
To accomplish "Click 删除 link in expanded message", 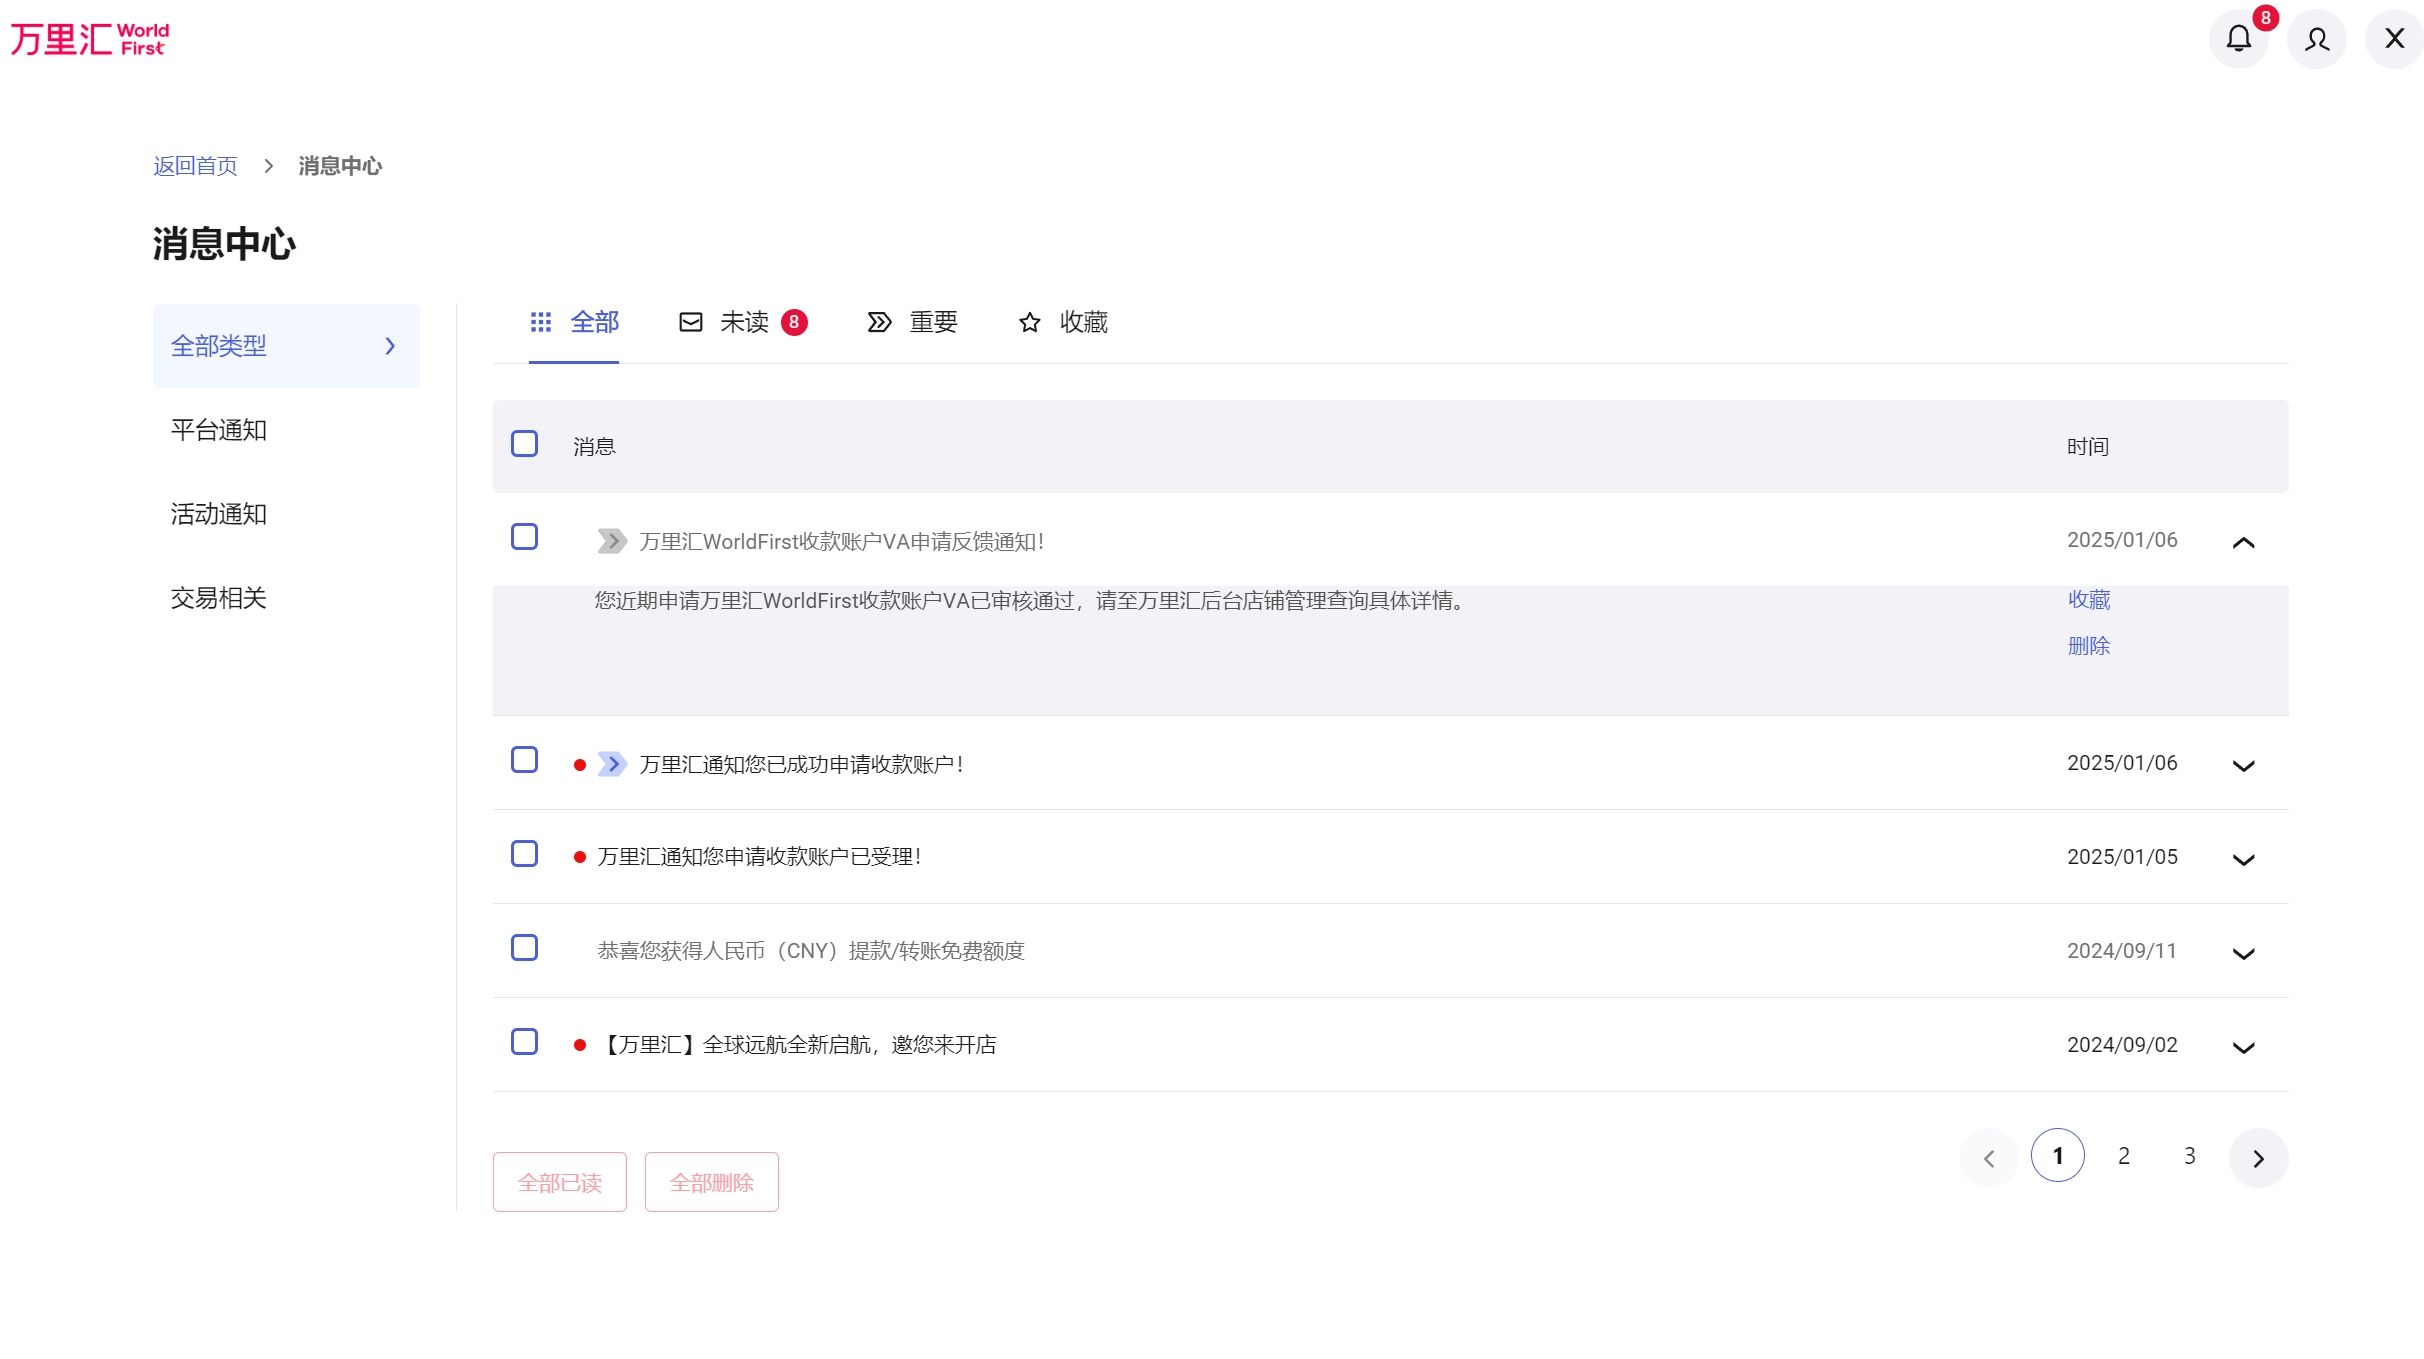I will click(2088, 646).
